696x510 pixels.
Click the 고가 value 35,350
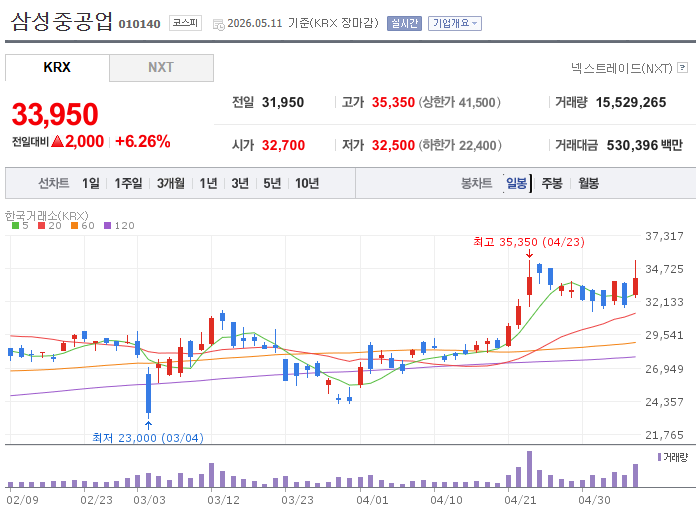pos(393,103)
